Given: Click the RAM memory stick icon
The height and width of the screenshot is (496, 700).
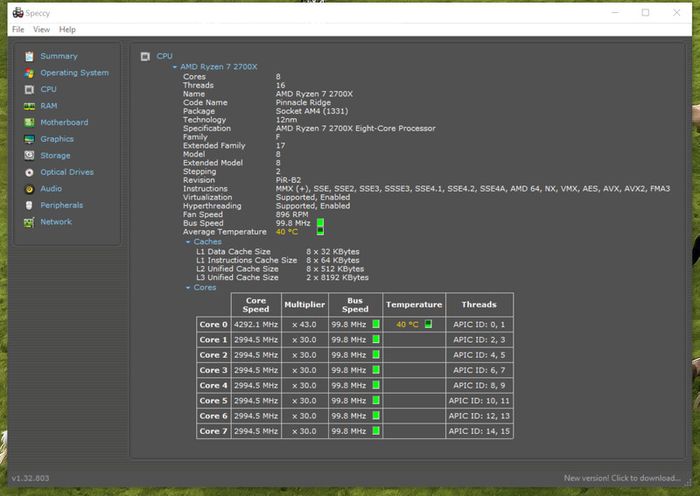Looking at the screenshot, I should point(29,106).
